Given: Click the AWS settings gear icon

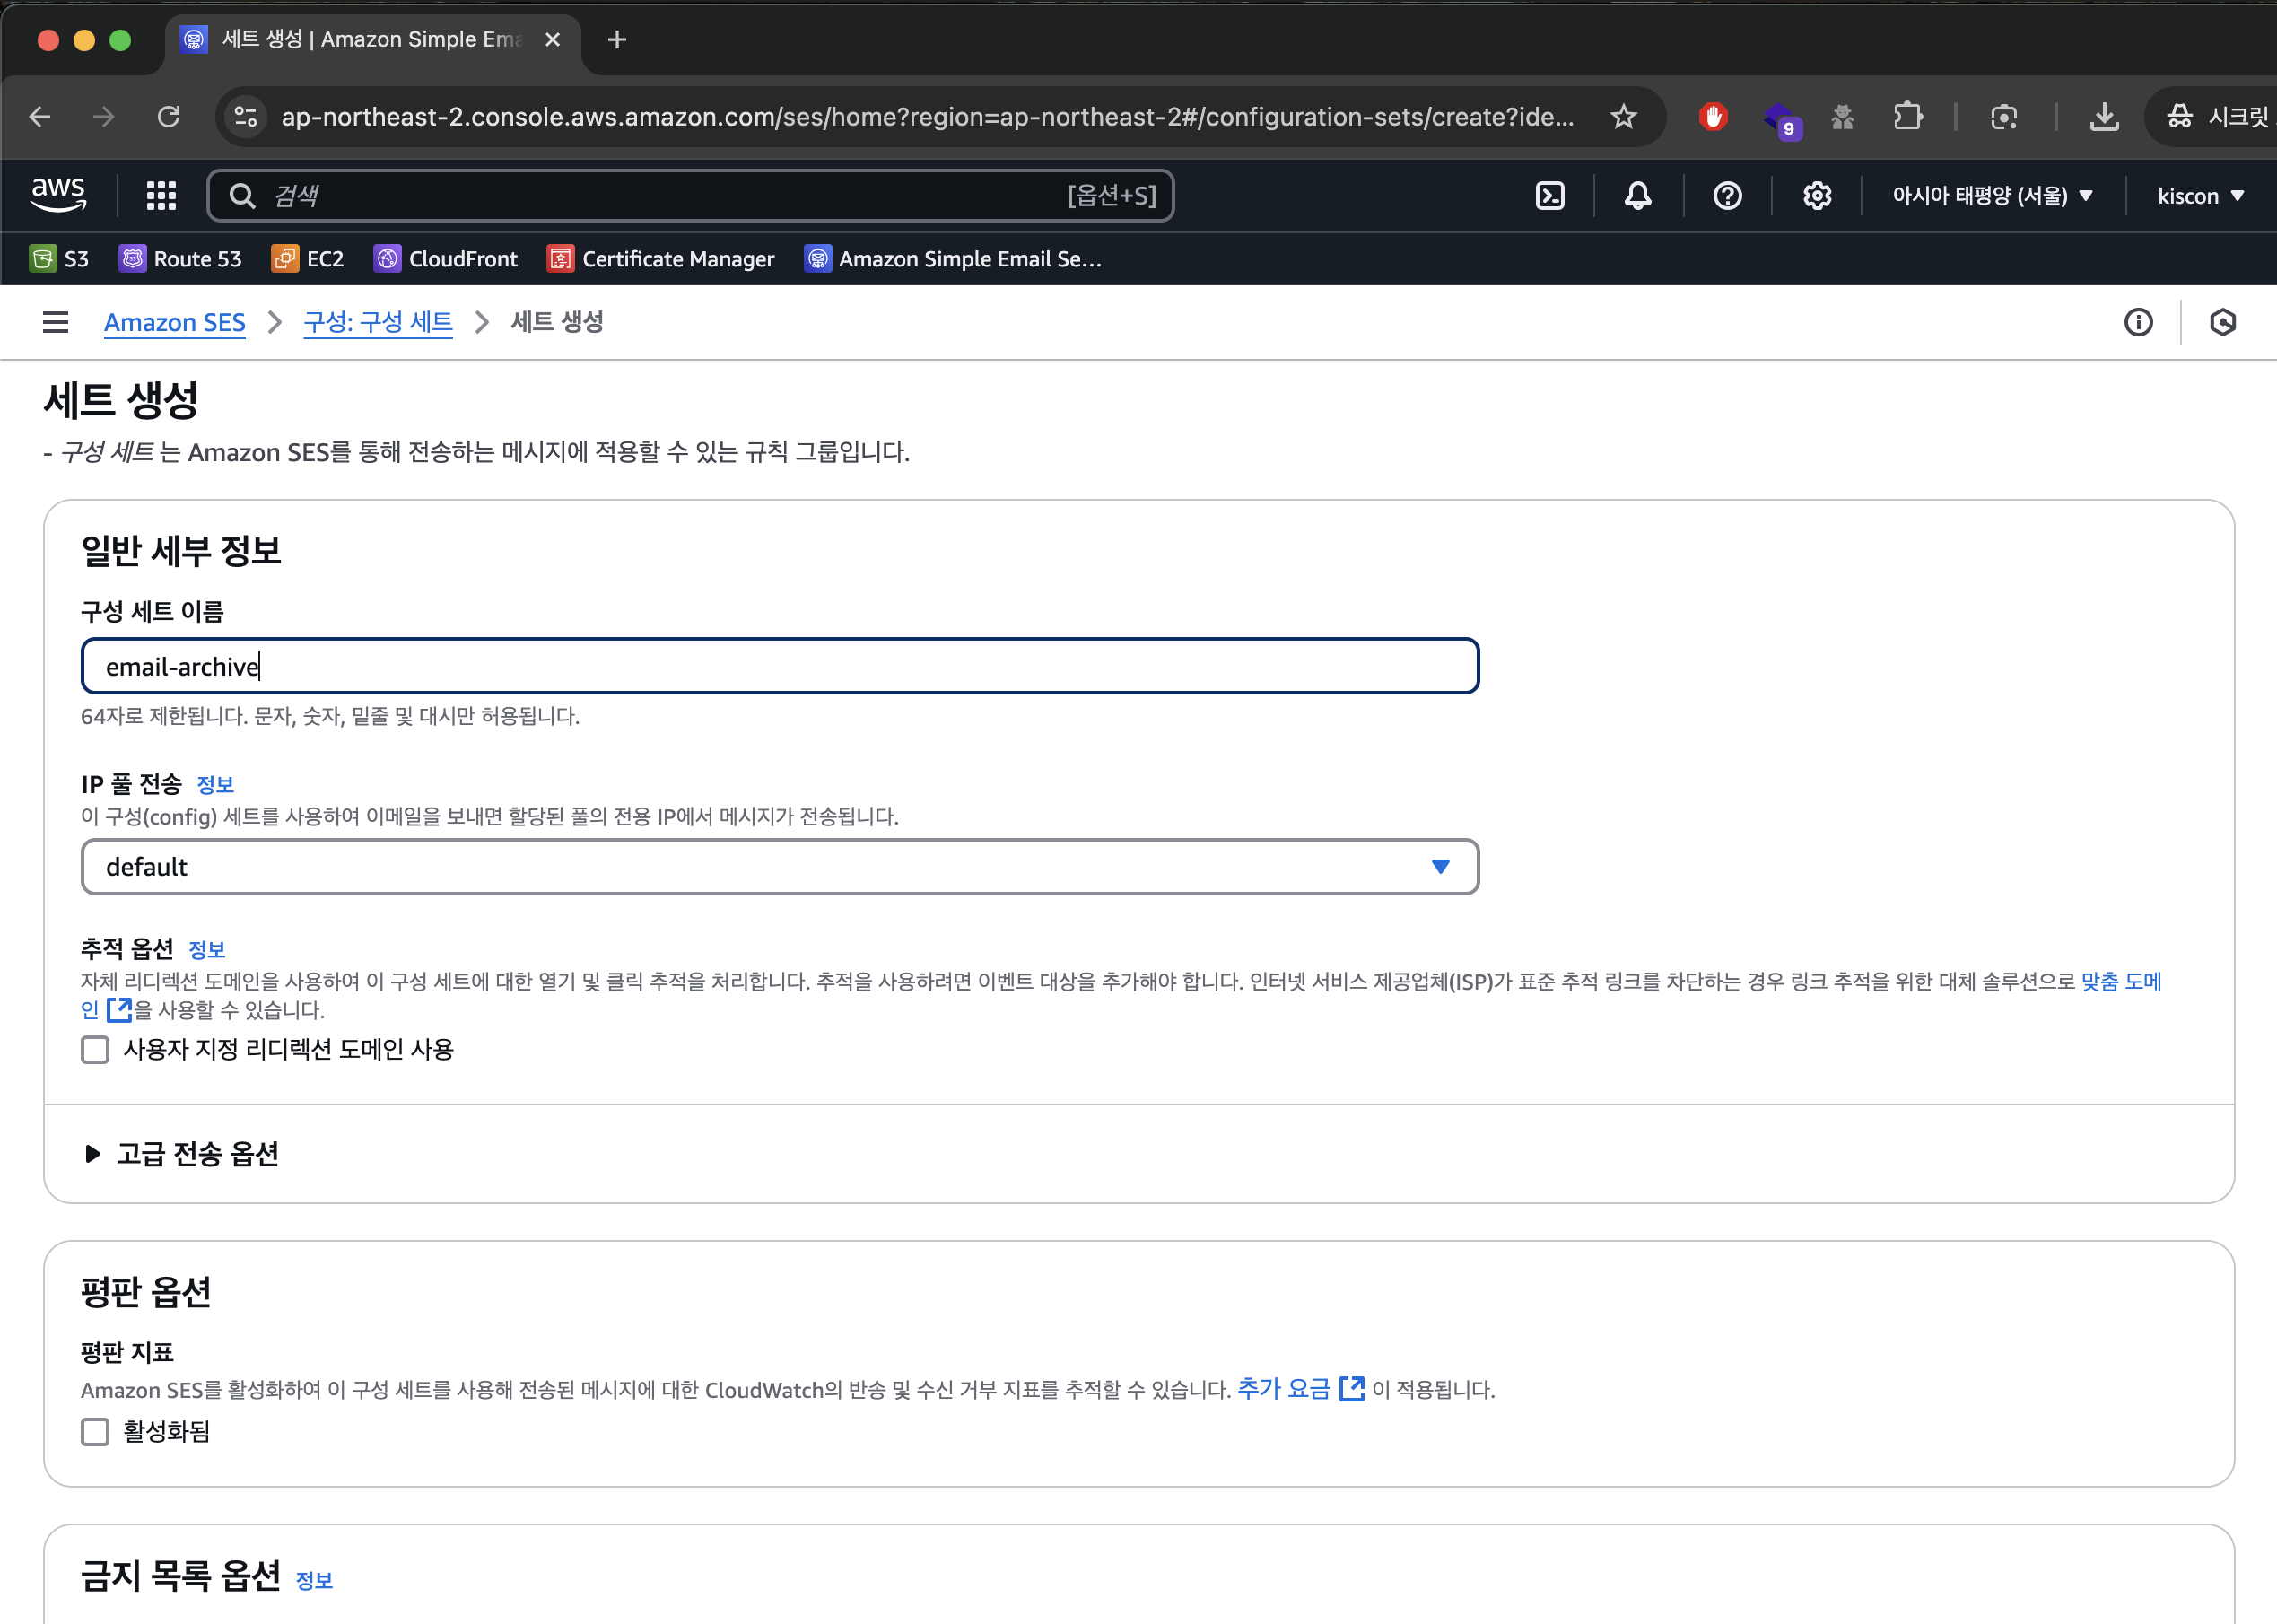Looking at the screenshot, I should coord(1816,196).
